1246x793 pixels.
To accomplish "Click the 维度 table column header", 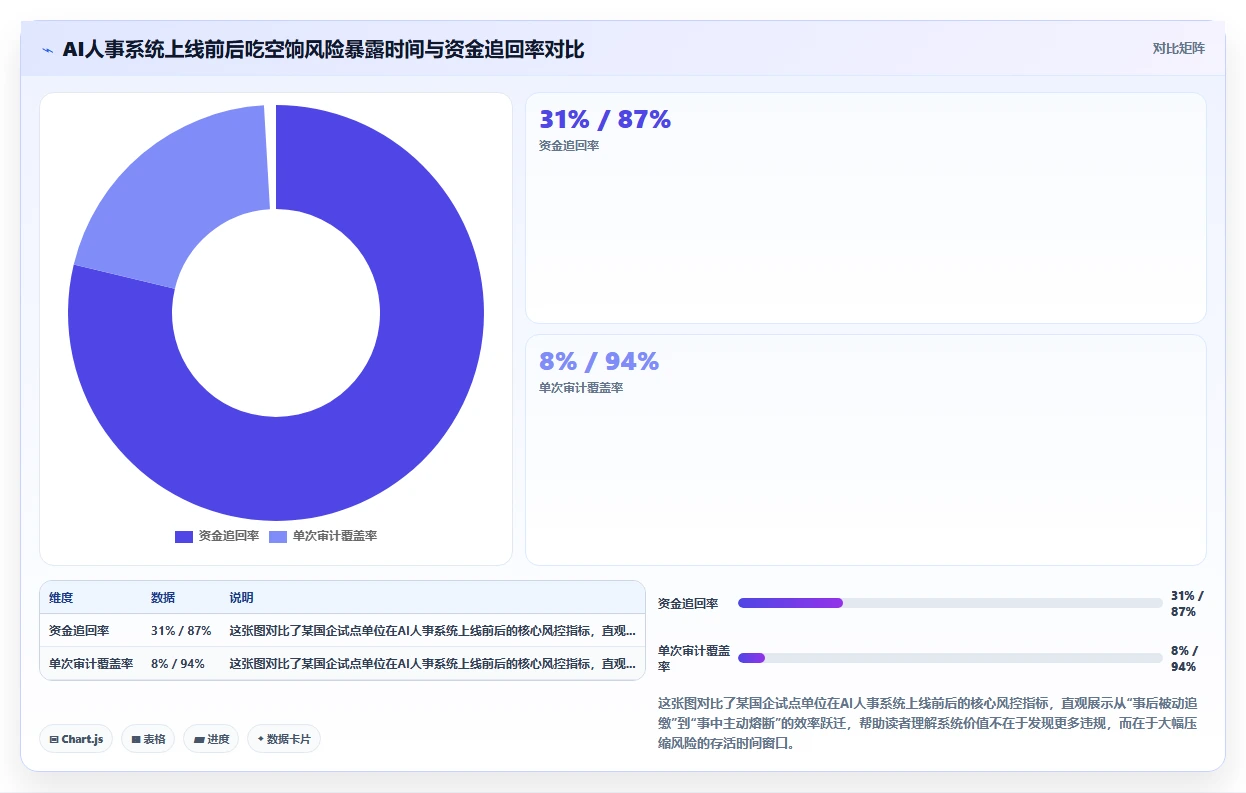I will 61,598.
